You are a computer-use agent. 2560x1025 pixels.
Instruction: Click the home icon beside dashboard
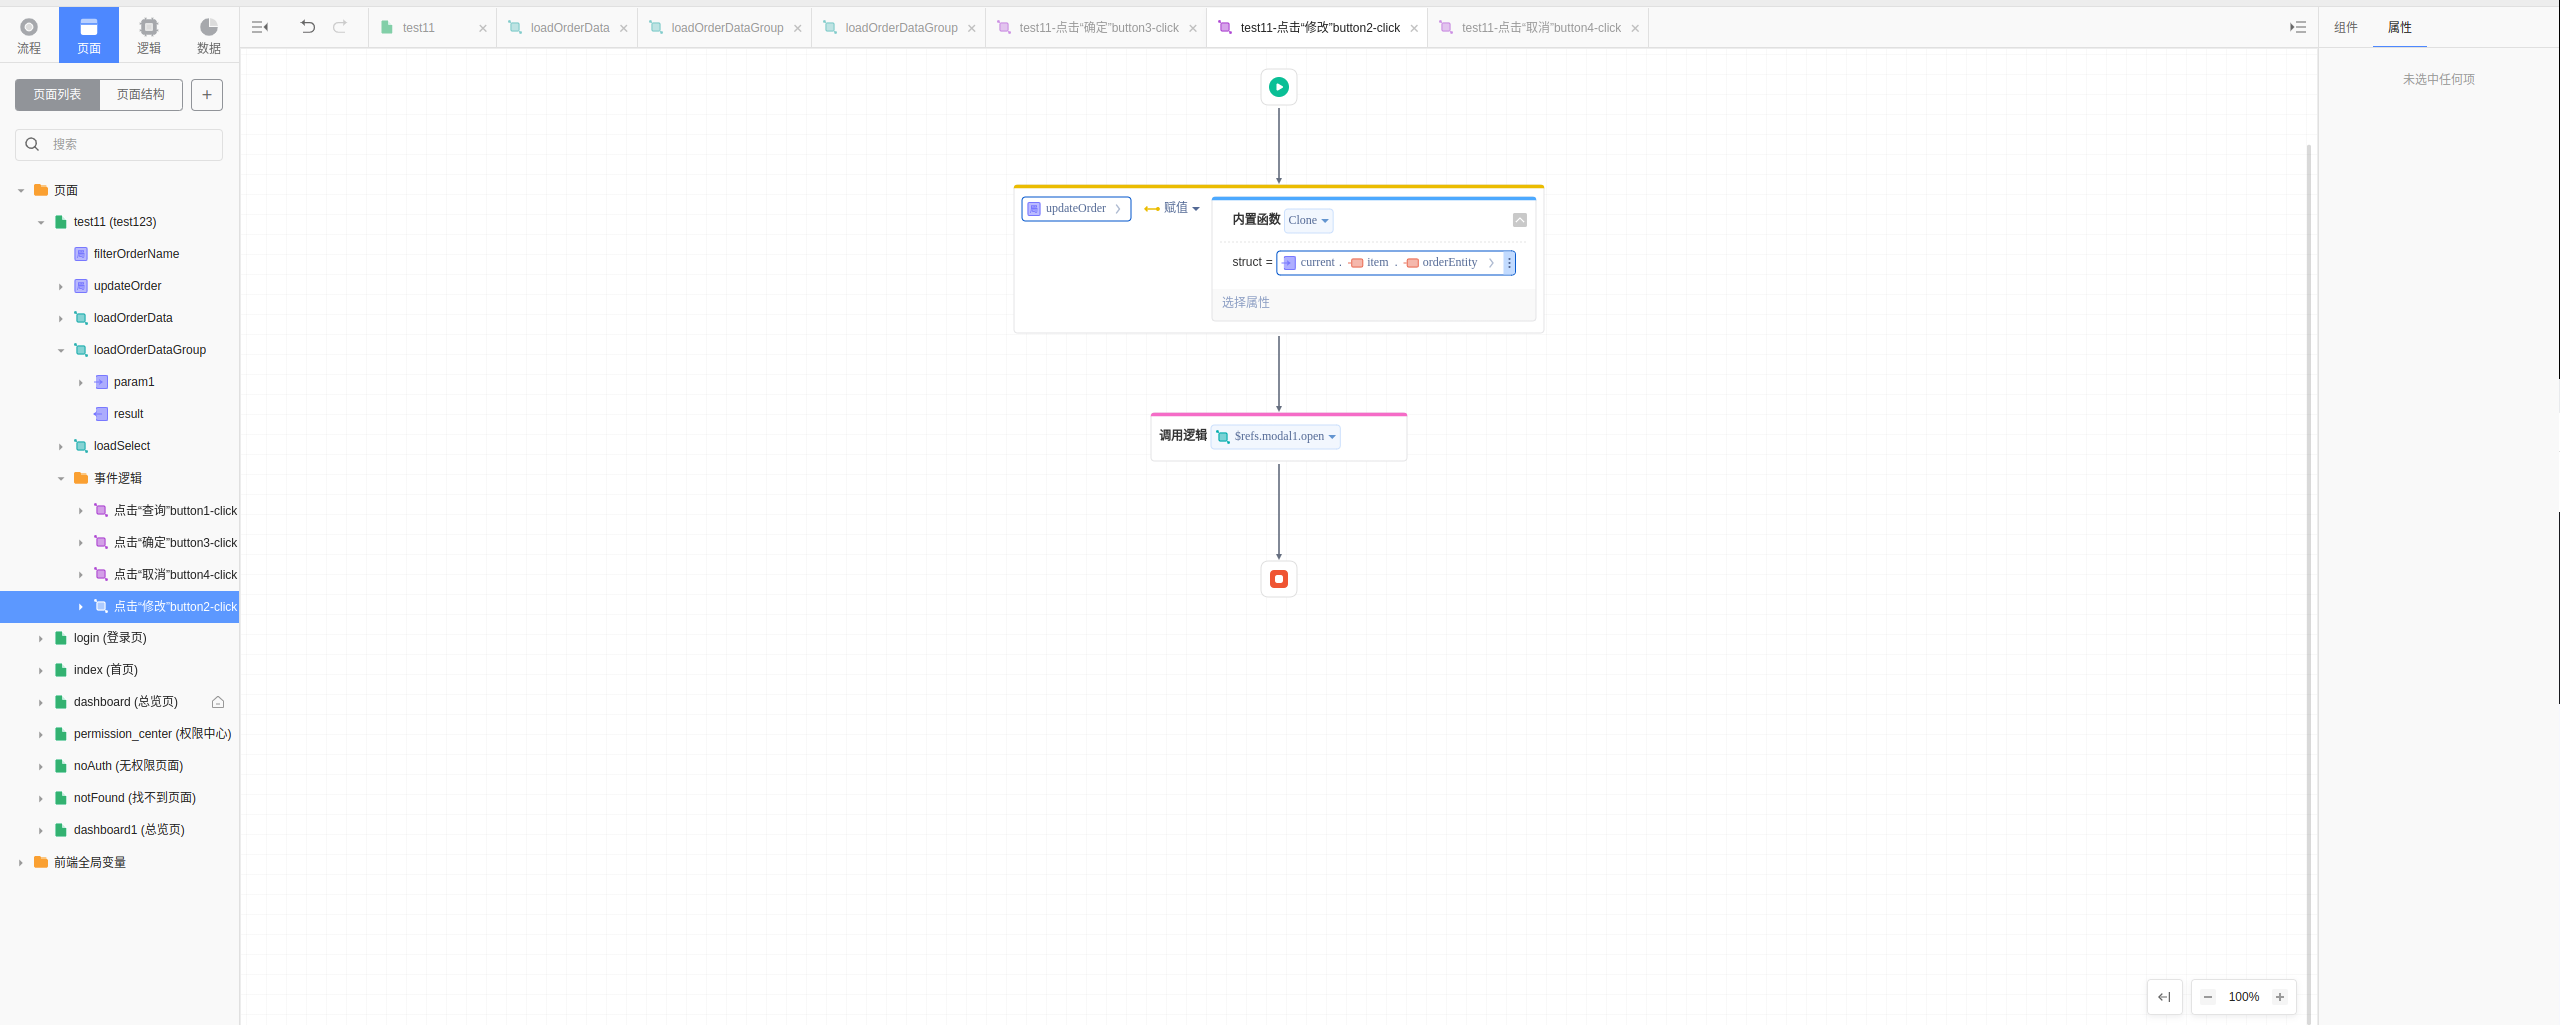click(x=218, y=702)
